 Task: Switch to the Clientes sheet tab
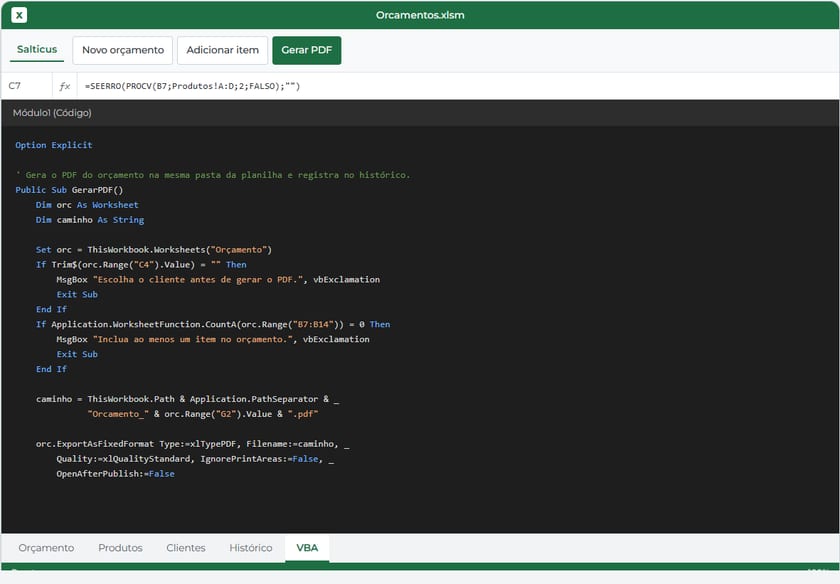(x=186, y=548)
